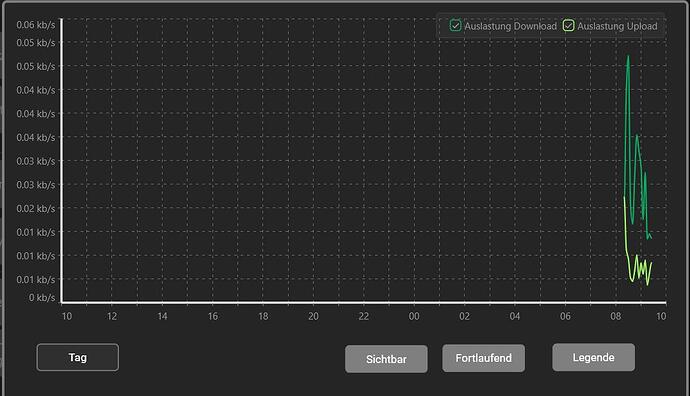Click the 0.02 kb/s axis label
This screenshot has height=396, width=690.
(36, 208)
